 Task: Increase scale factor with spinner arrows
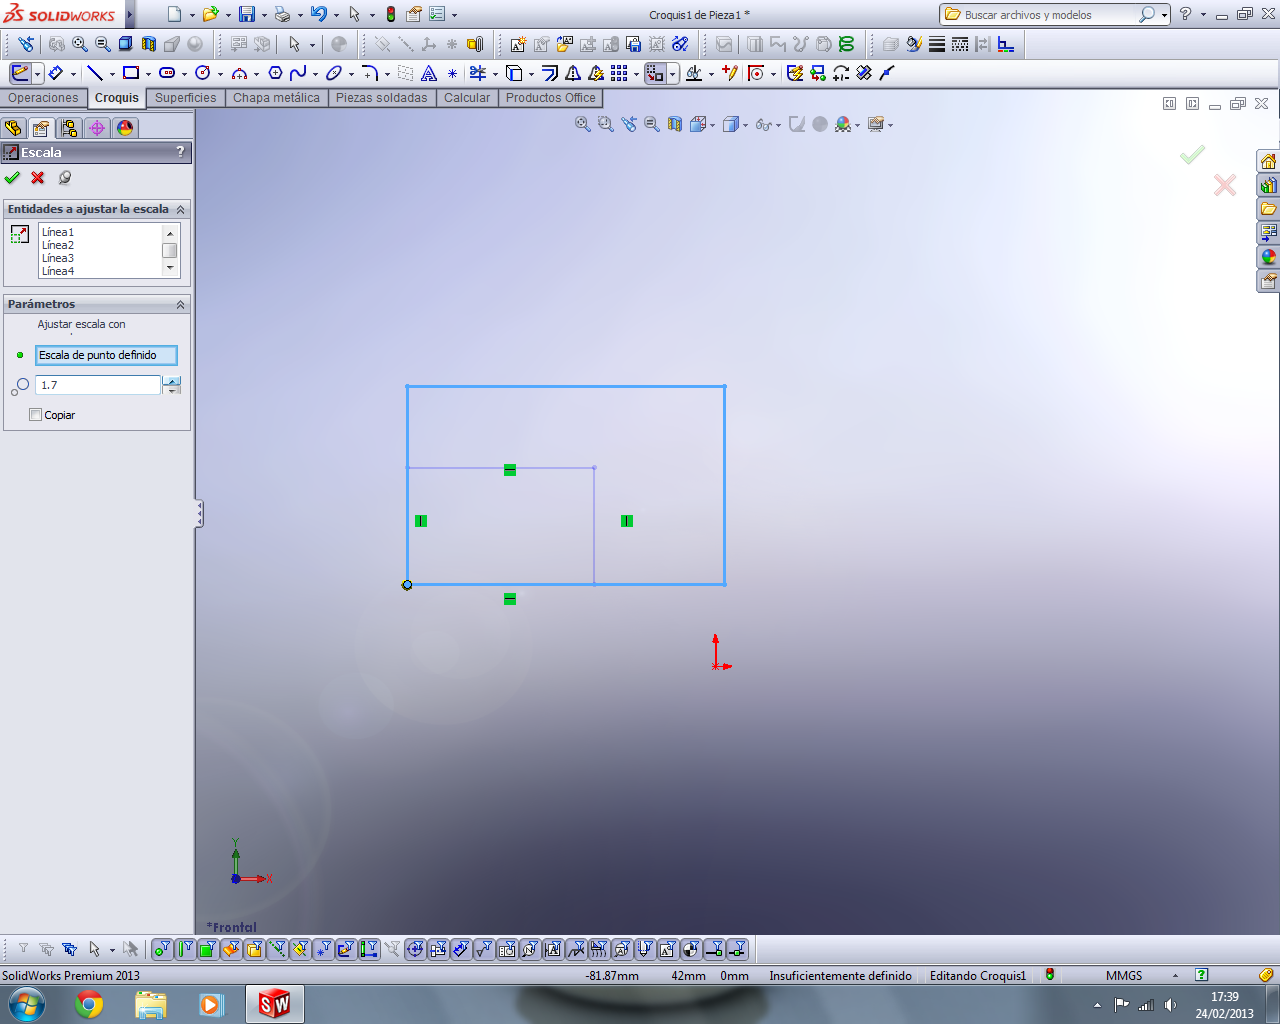pyautogui.click(x=173, y=381)
